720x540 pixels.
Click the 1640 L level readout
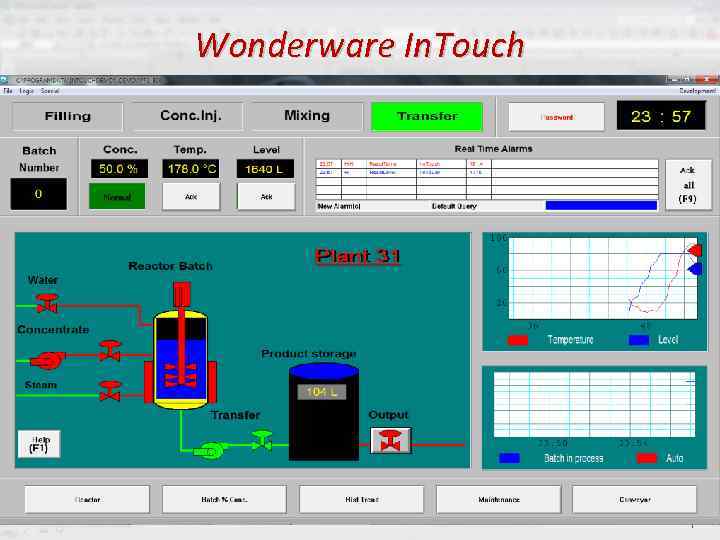coord(265,169)
